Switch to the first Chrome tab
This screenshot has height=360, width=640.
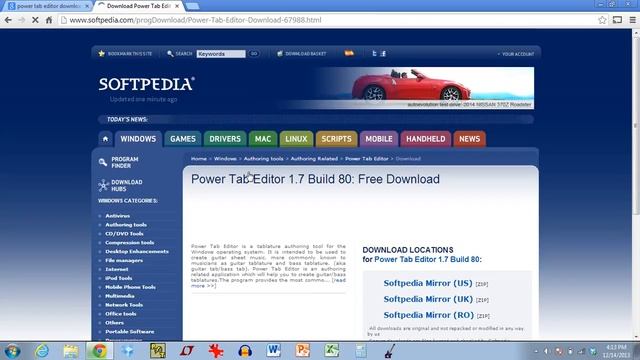click(48, 6)
